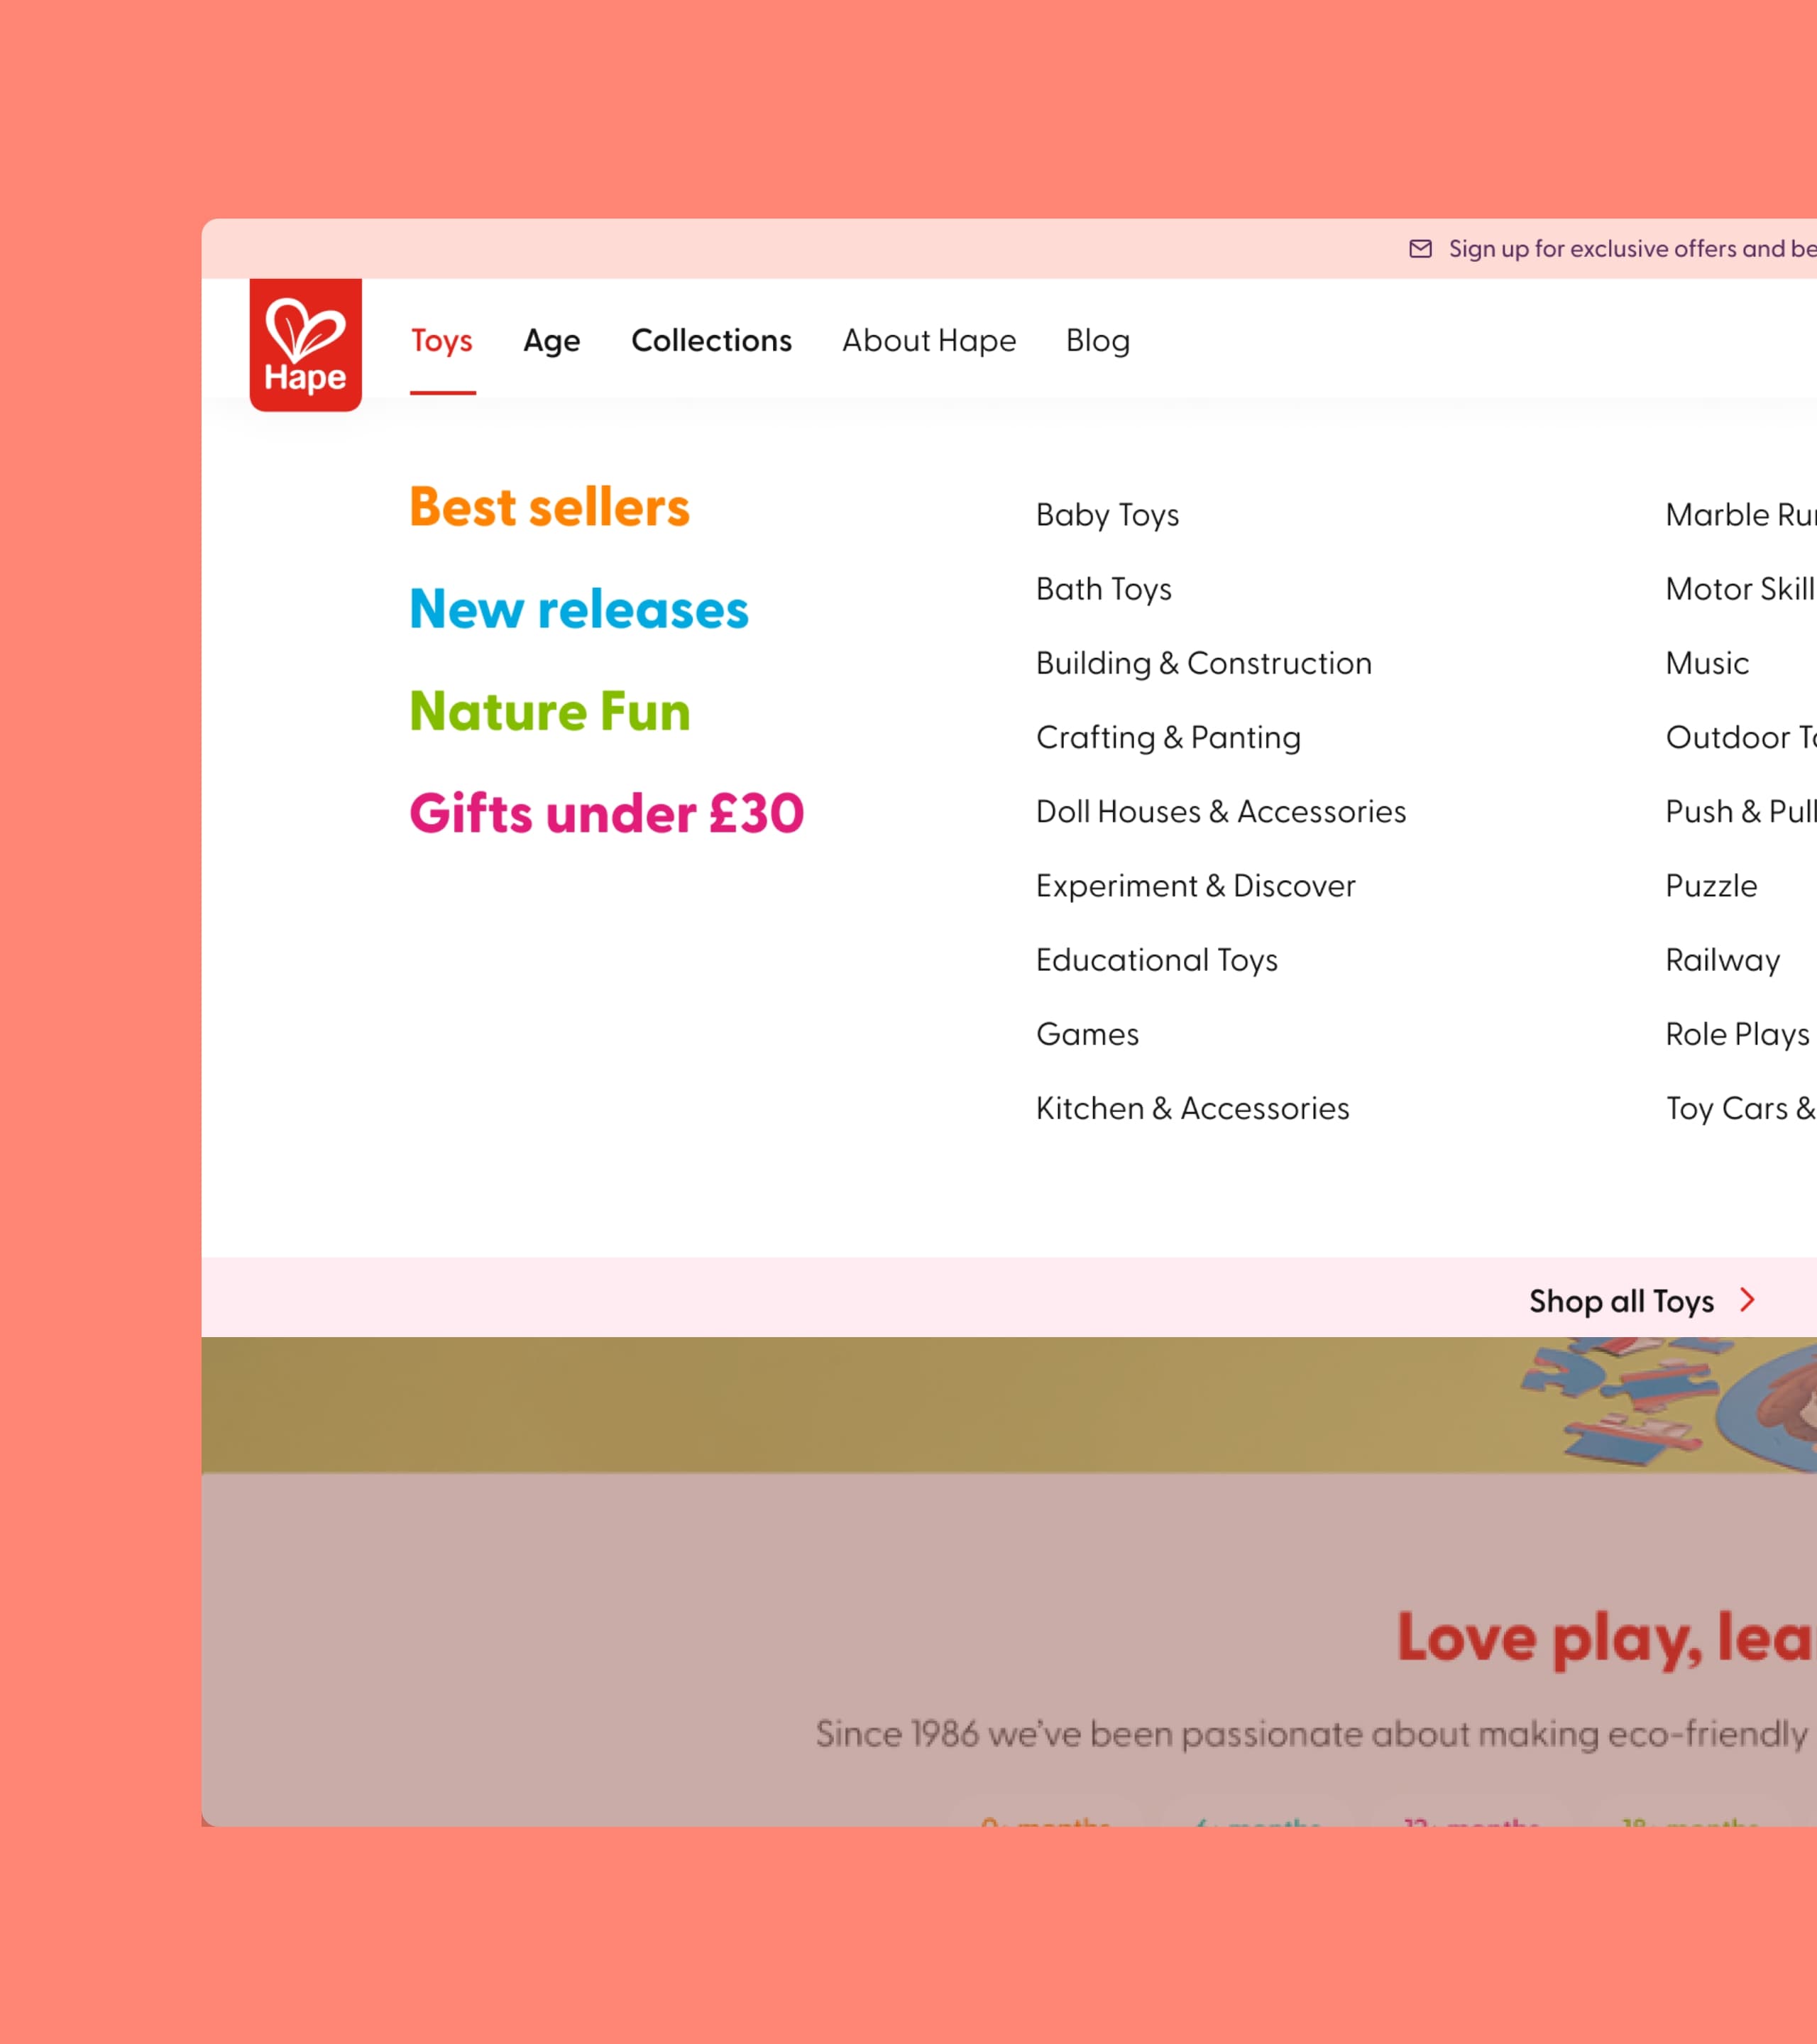Open the Puzzle category
Image resolution: width=1817 pixels, height=2044 pixels.
point(1710,885)
